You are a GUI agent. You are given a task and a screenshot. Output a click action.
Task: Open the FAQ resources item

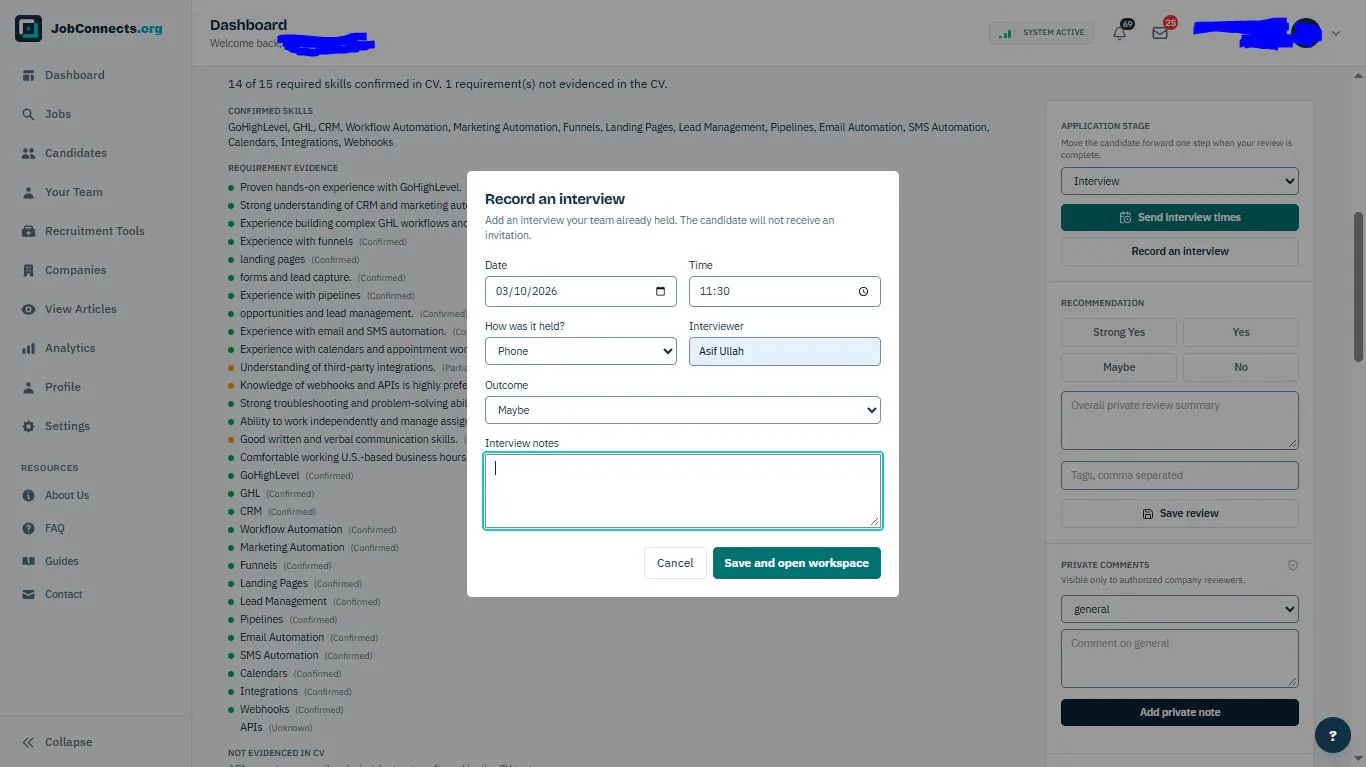[x=55, y=528]
